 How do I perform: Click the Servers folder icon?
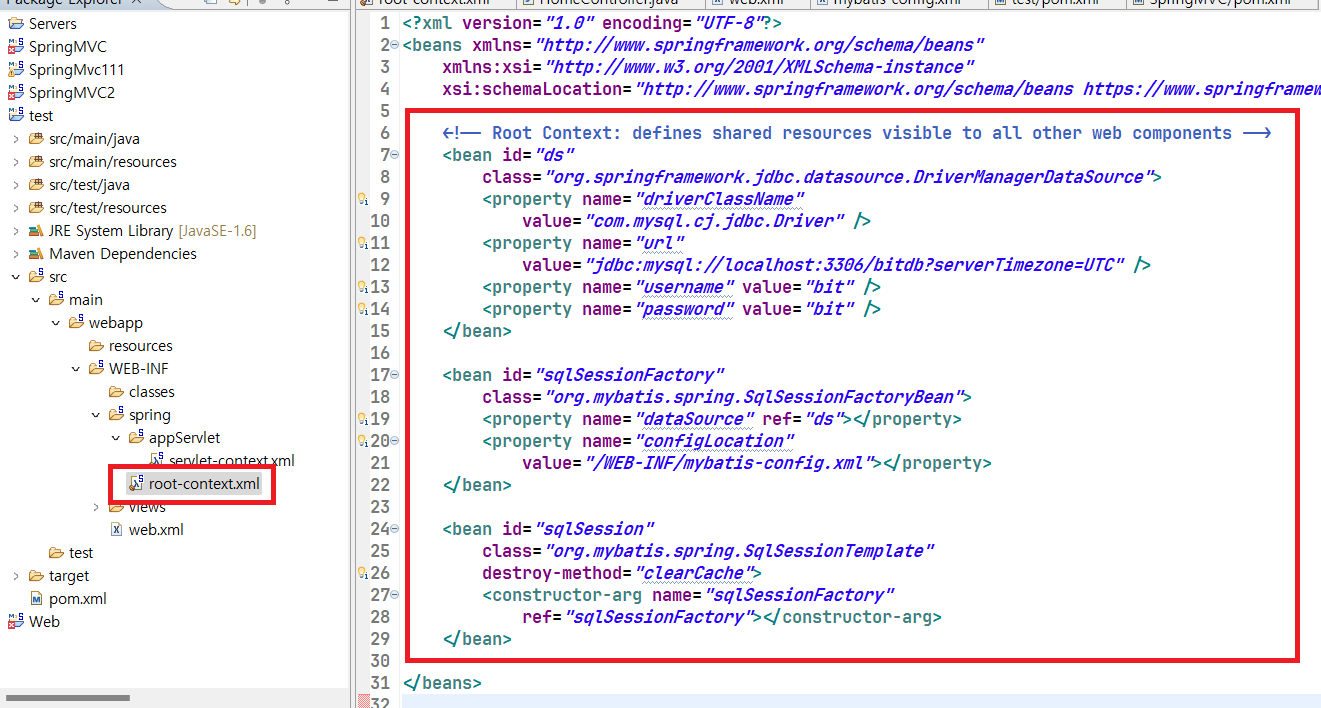[x=16, y=23]
